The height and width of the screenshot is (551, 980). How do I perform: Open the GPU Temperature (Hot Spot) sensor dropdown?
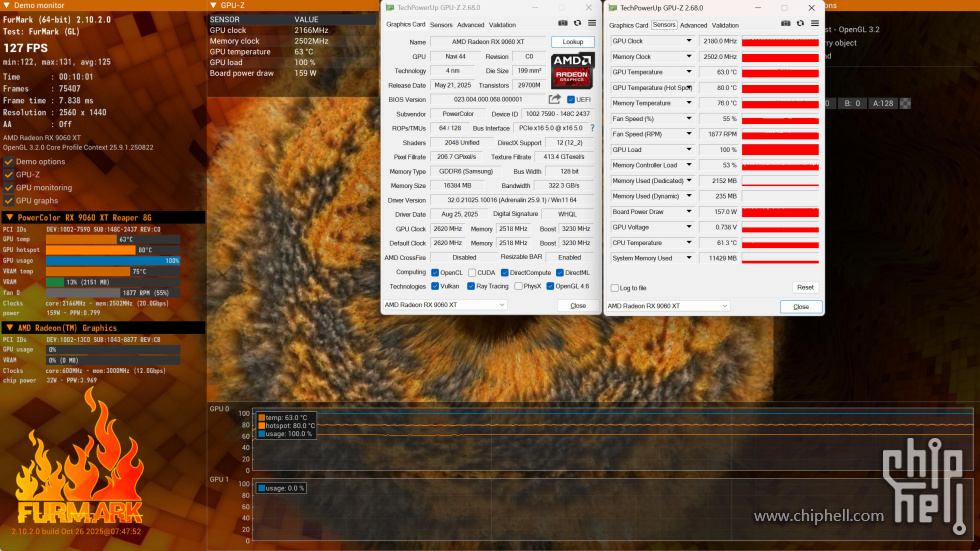688,88
